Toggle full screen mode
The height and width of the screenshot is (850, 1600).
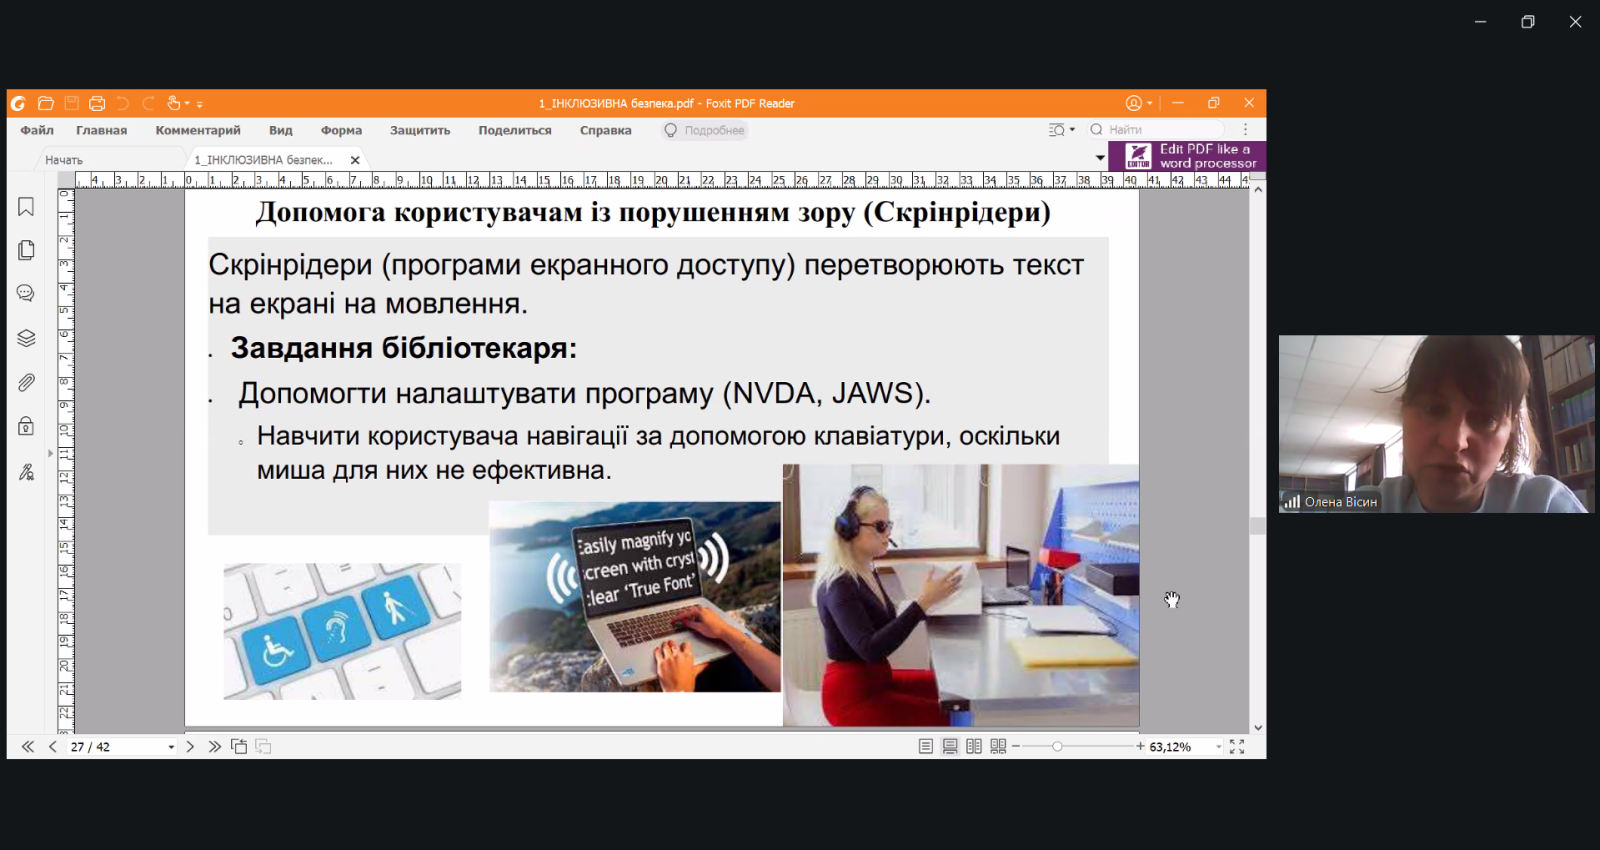(1237, 747)
